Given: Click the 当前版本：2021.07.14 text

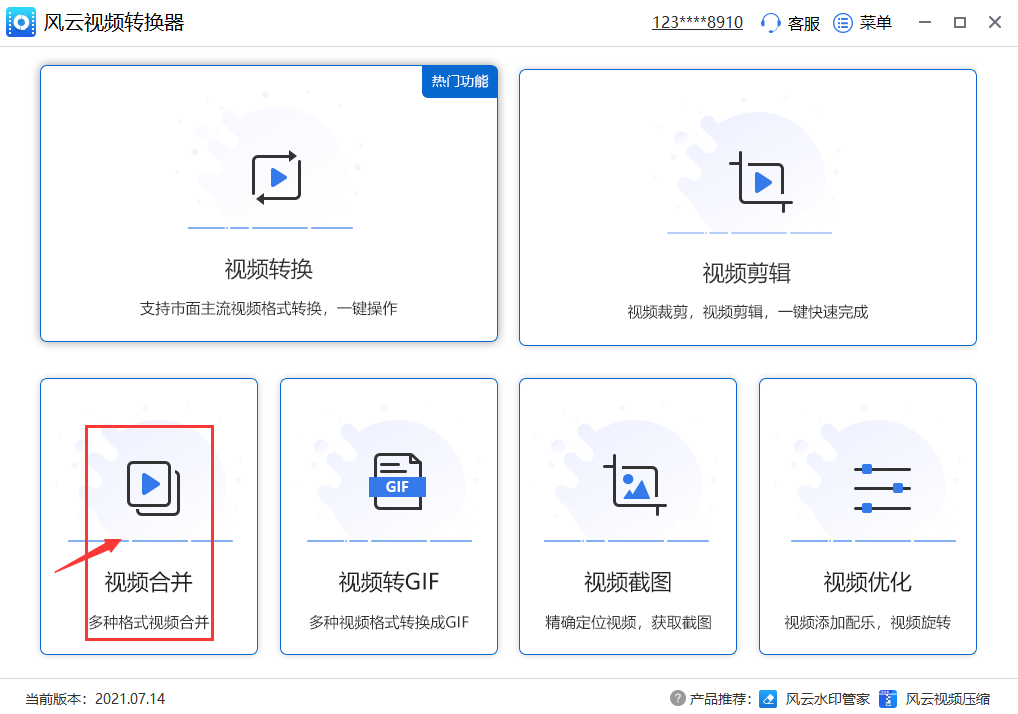Looking at the screenshot, I should click(95, 699).
